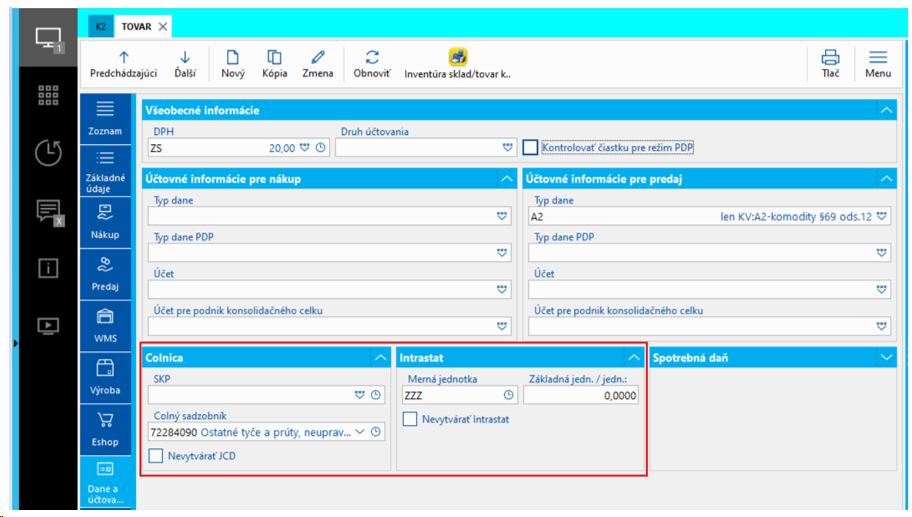Create a Nový record
The height and width of the screenshot is (517, 912).
click(233, 64)
